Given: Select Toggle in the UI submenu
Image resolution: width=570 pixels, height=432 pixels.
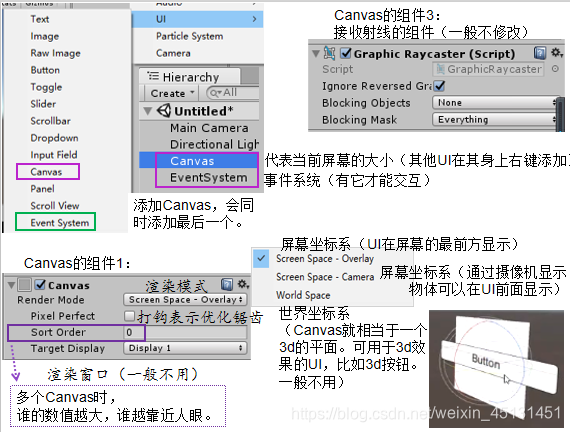Looking at the screenshot, I should [x=46, y=87].
